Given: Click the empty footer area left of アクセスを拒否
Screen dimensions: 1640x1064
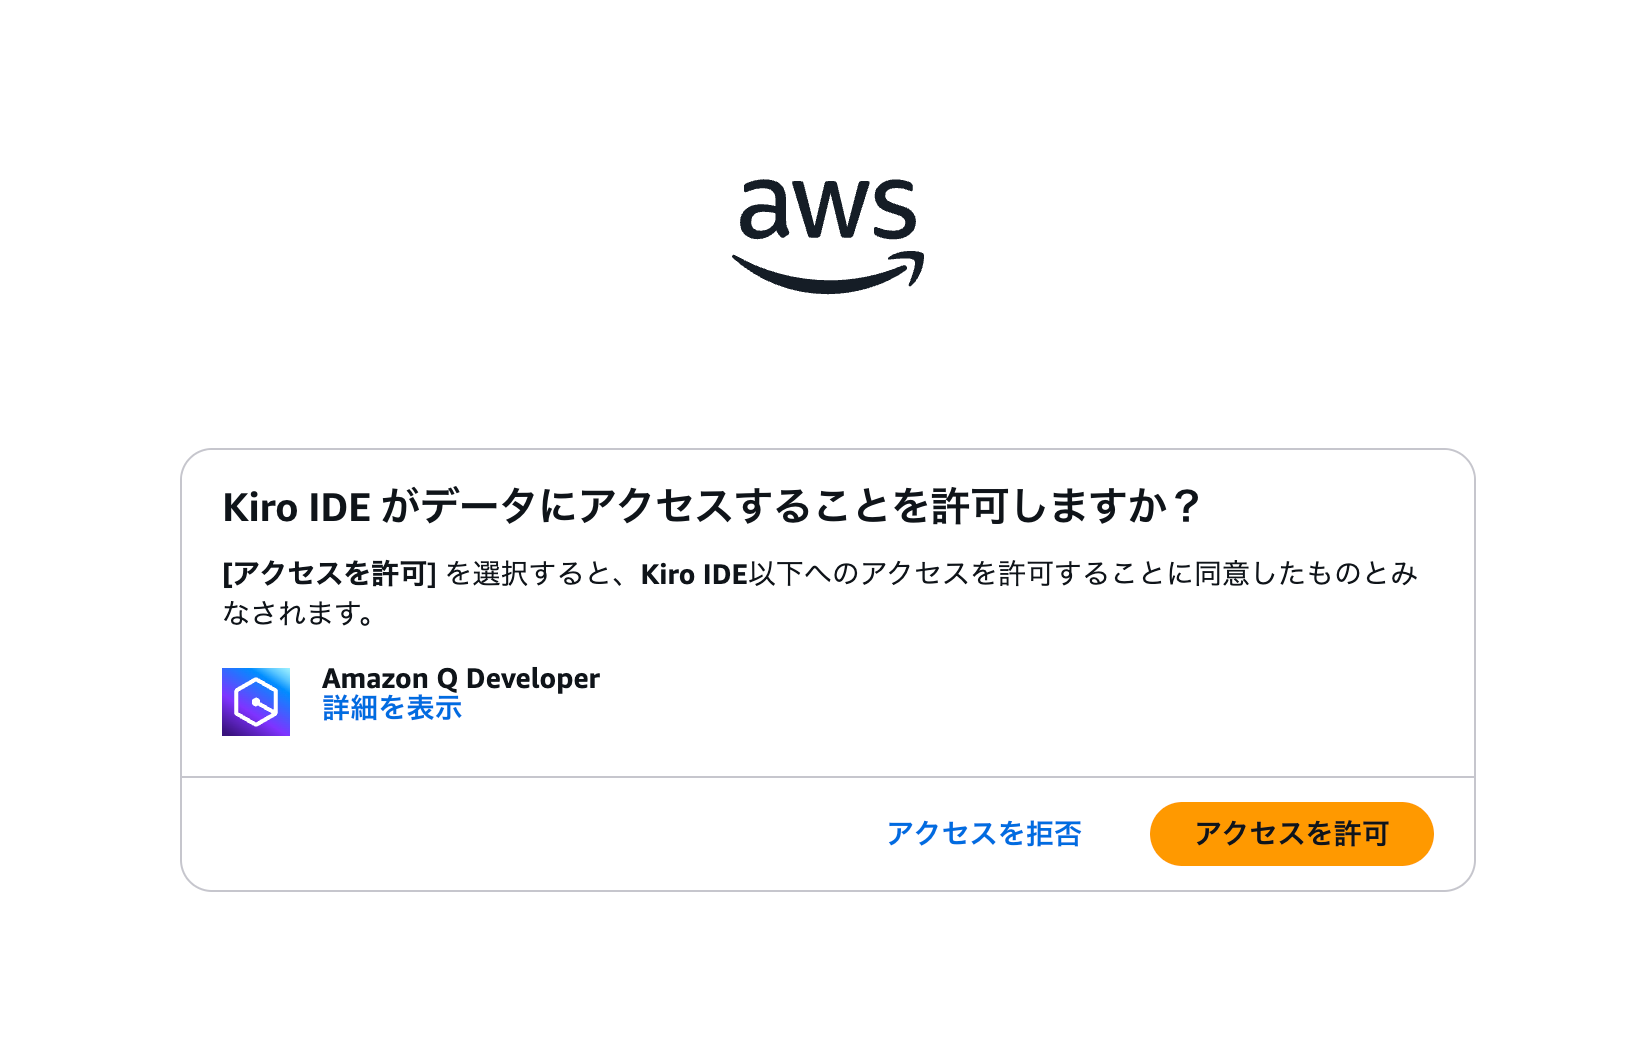Looking at the screenshot, I should point(530,834).
